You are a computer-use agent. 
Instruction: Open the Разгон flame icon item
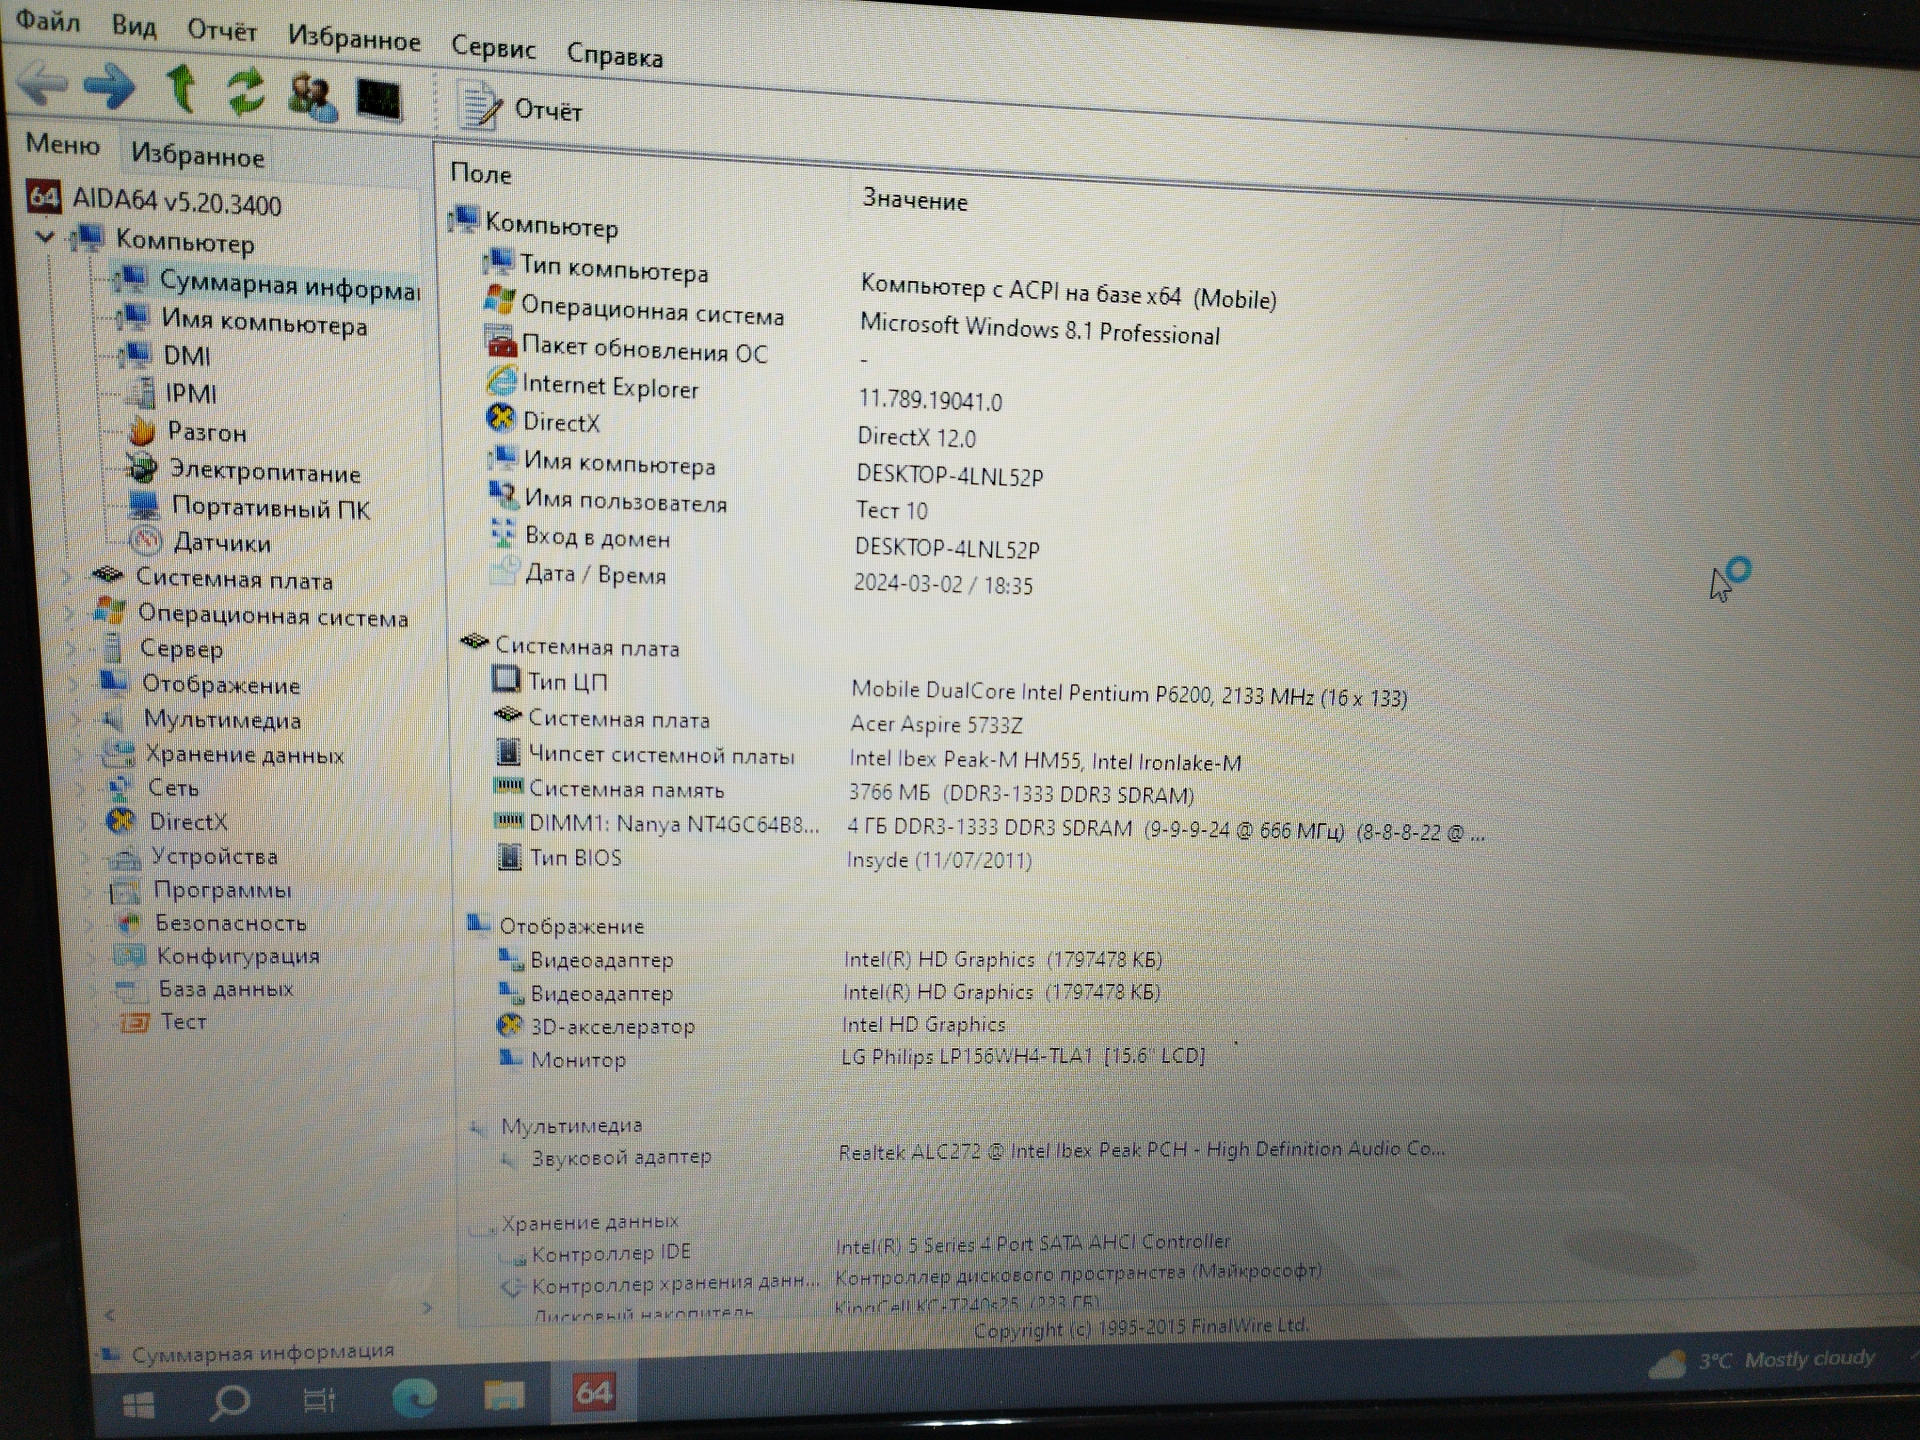pos(187,431)
